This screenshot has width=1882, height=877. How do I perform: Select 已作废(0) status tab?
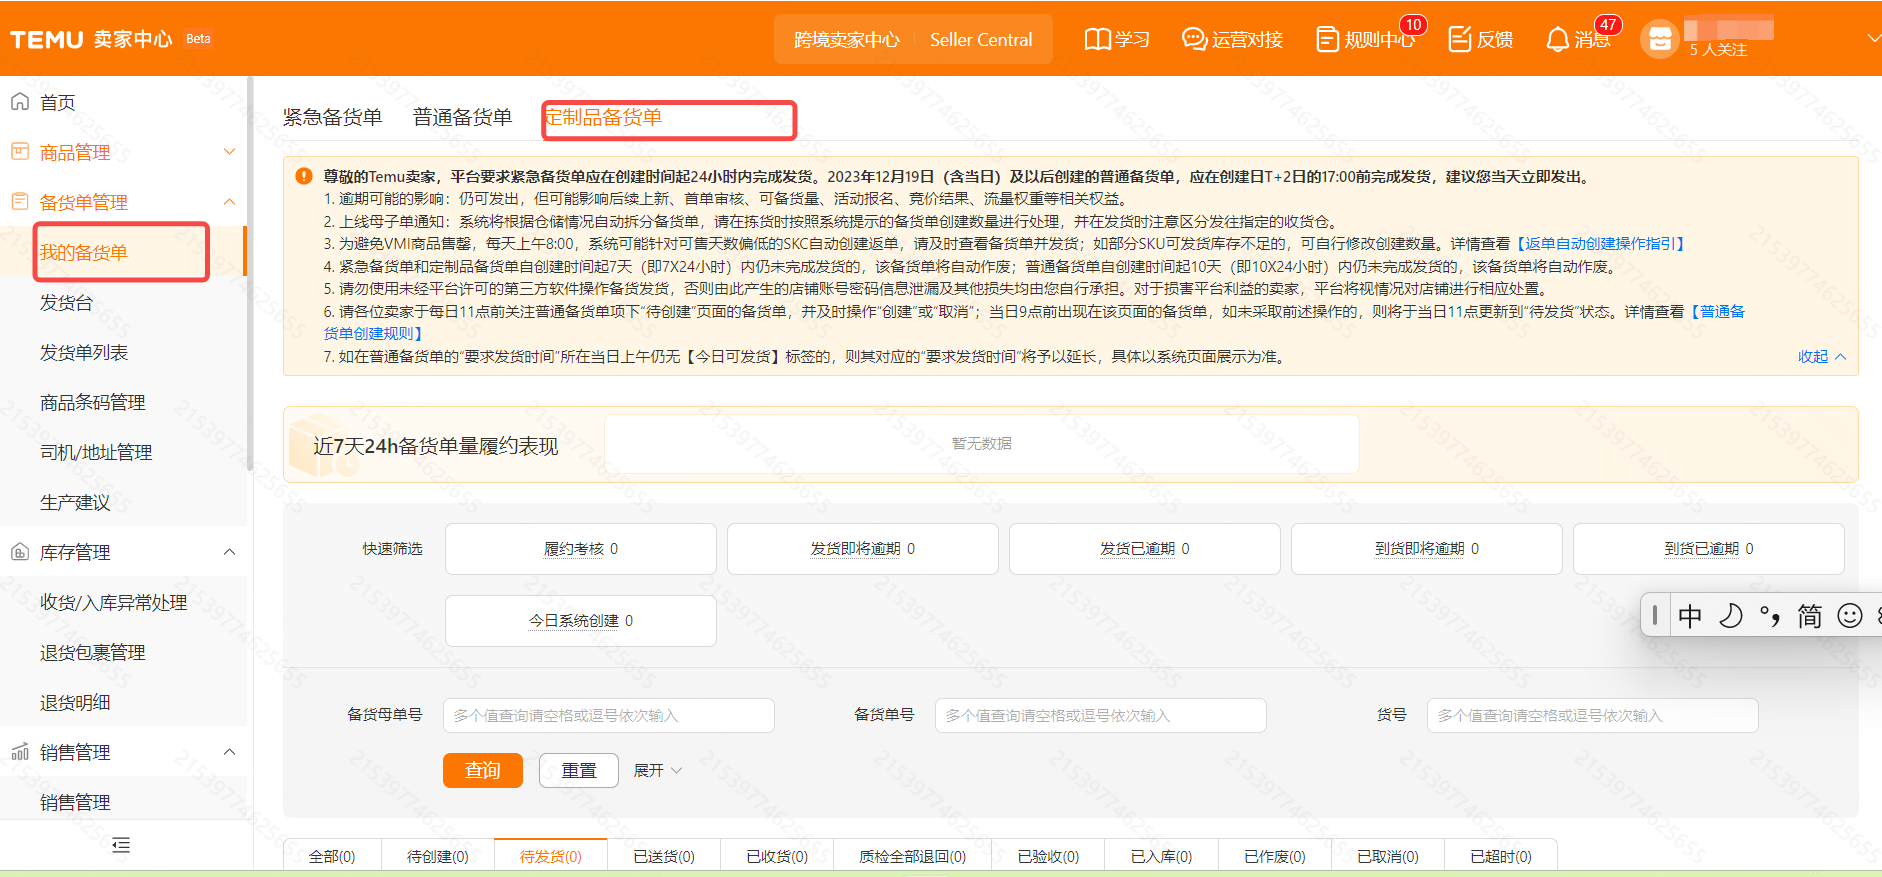[x=1274, y=856]
